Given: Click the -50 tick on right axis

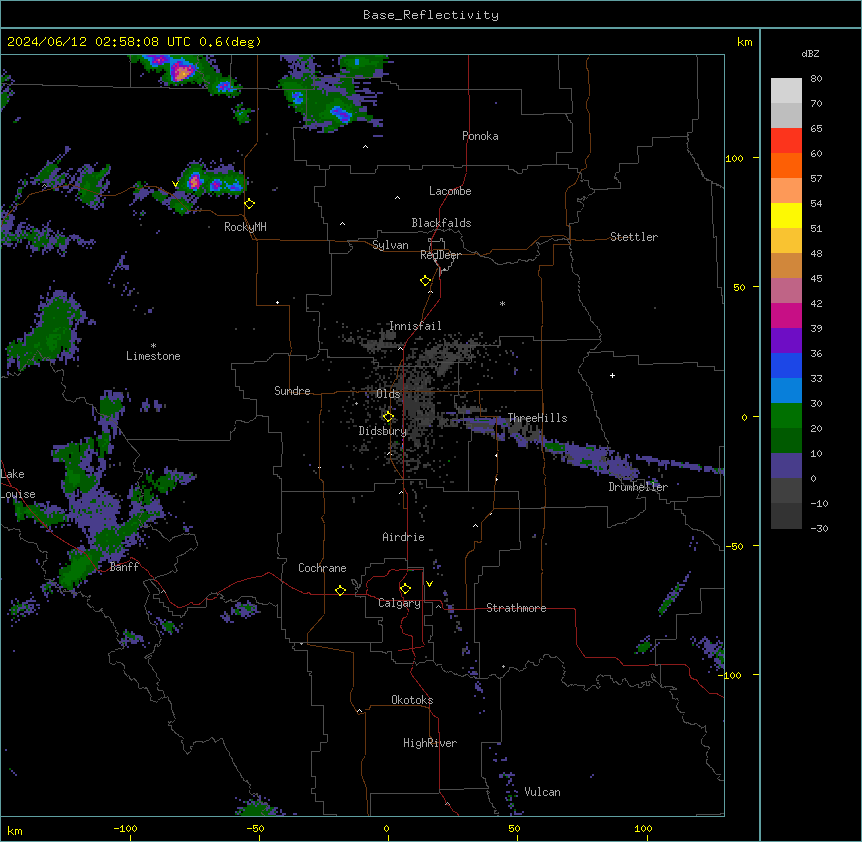Looking at the screenshot, I should [x=734, y=546].
